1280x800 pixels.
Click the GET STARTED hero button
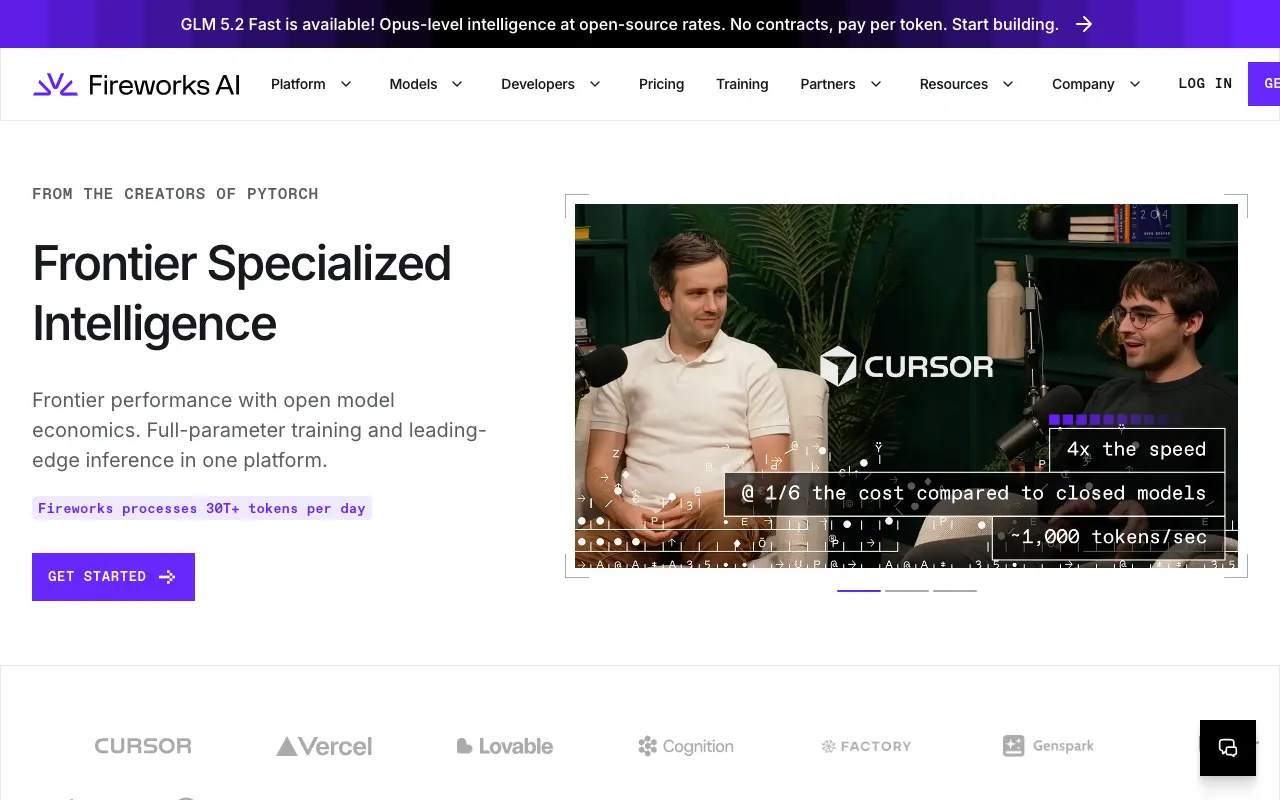point(113,577)
